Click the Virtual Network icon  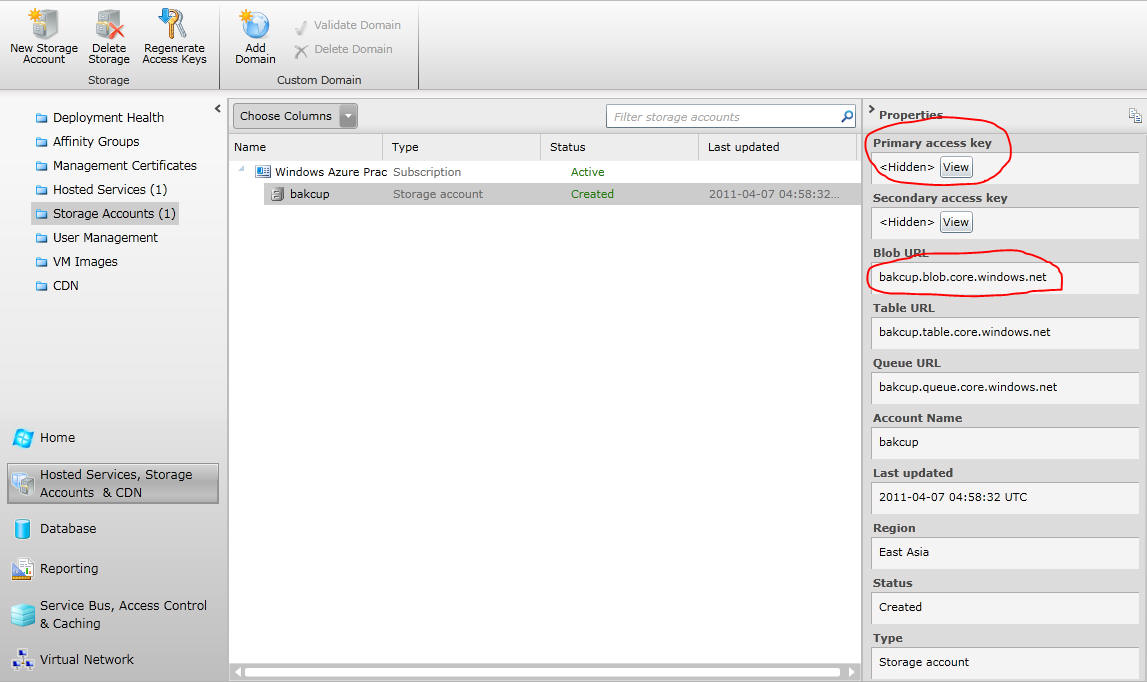[23, 659]
